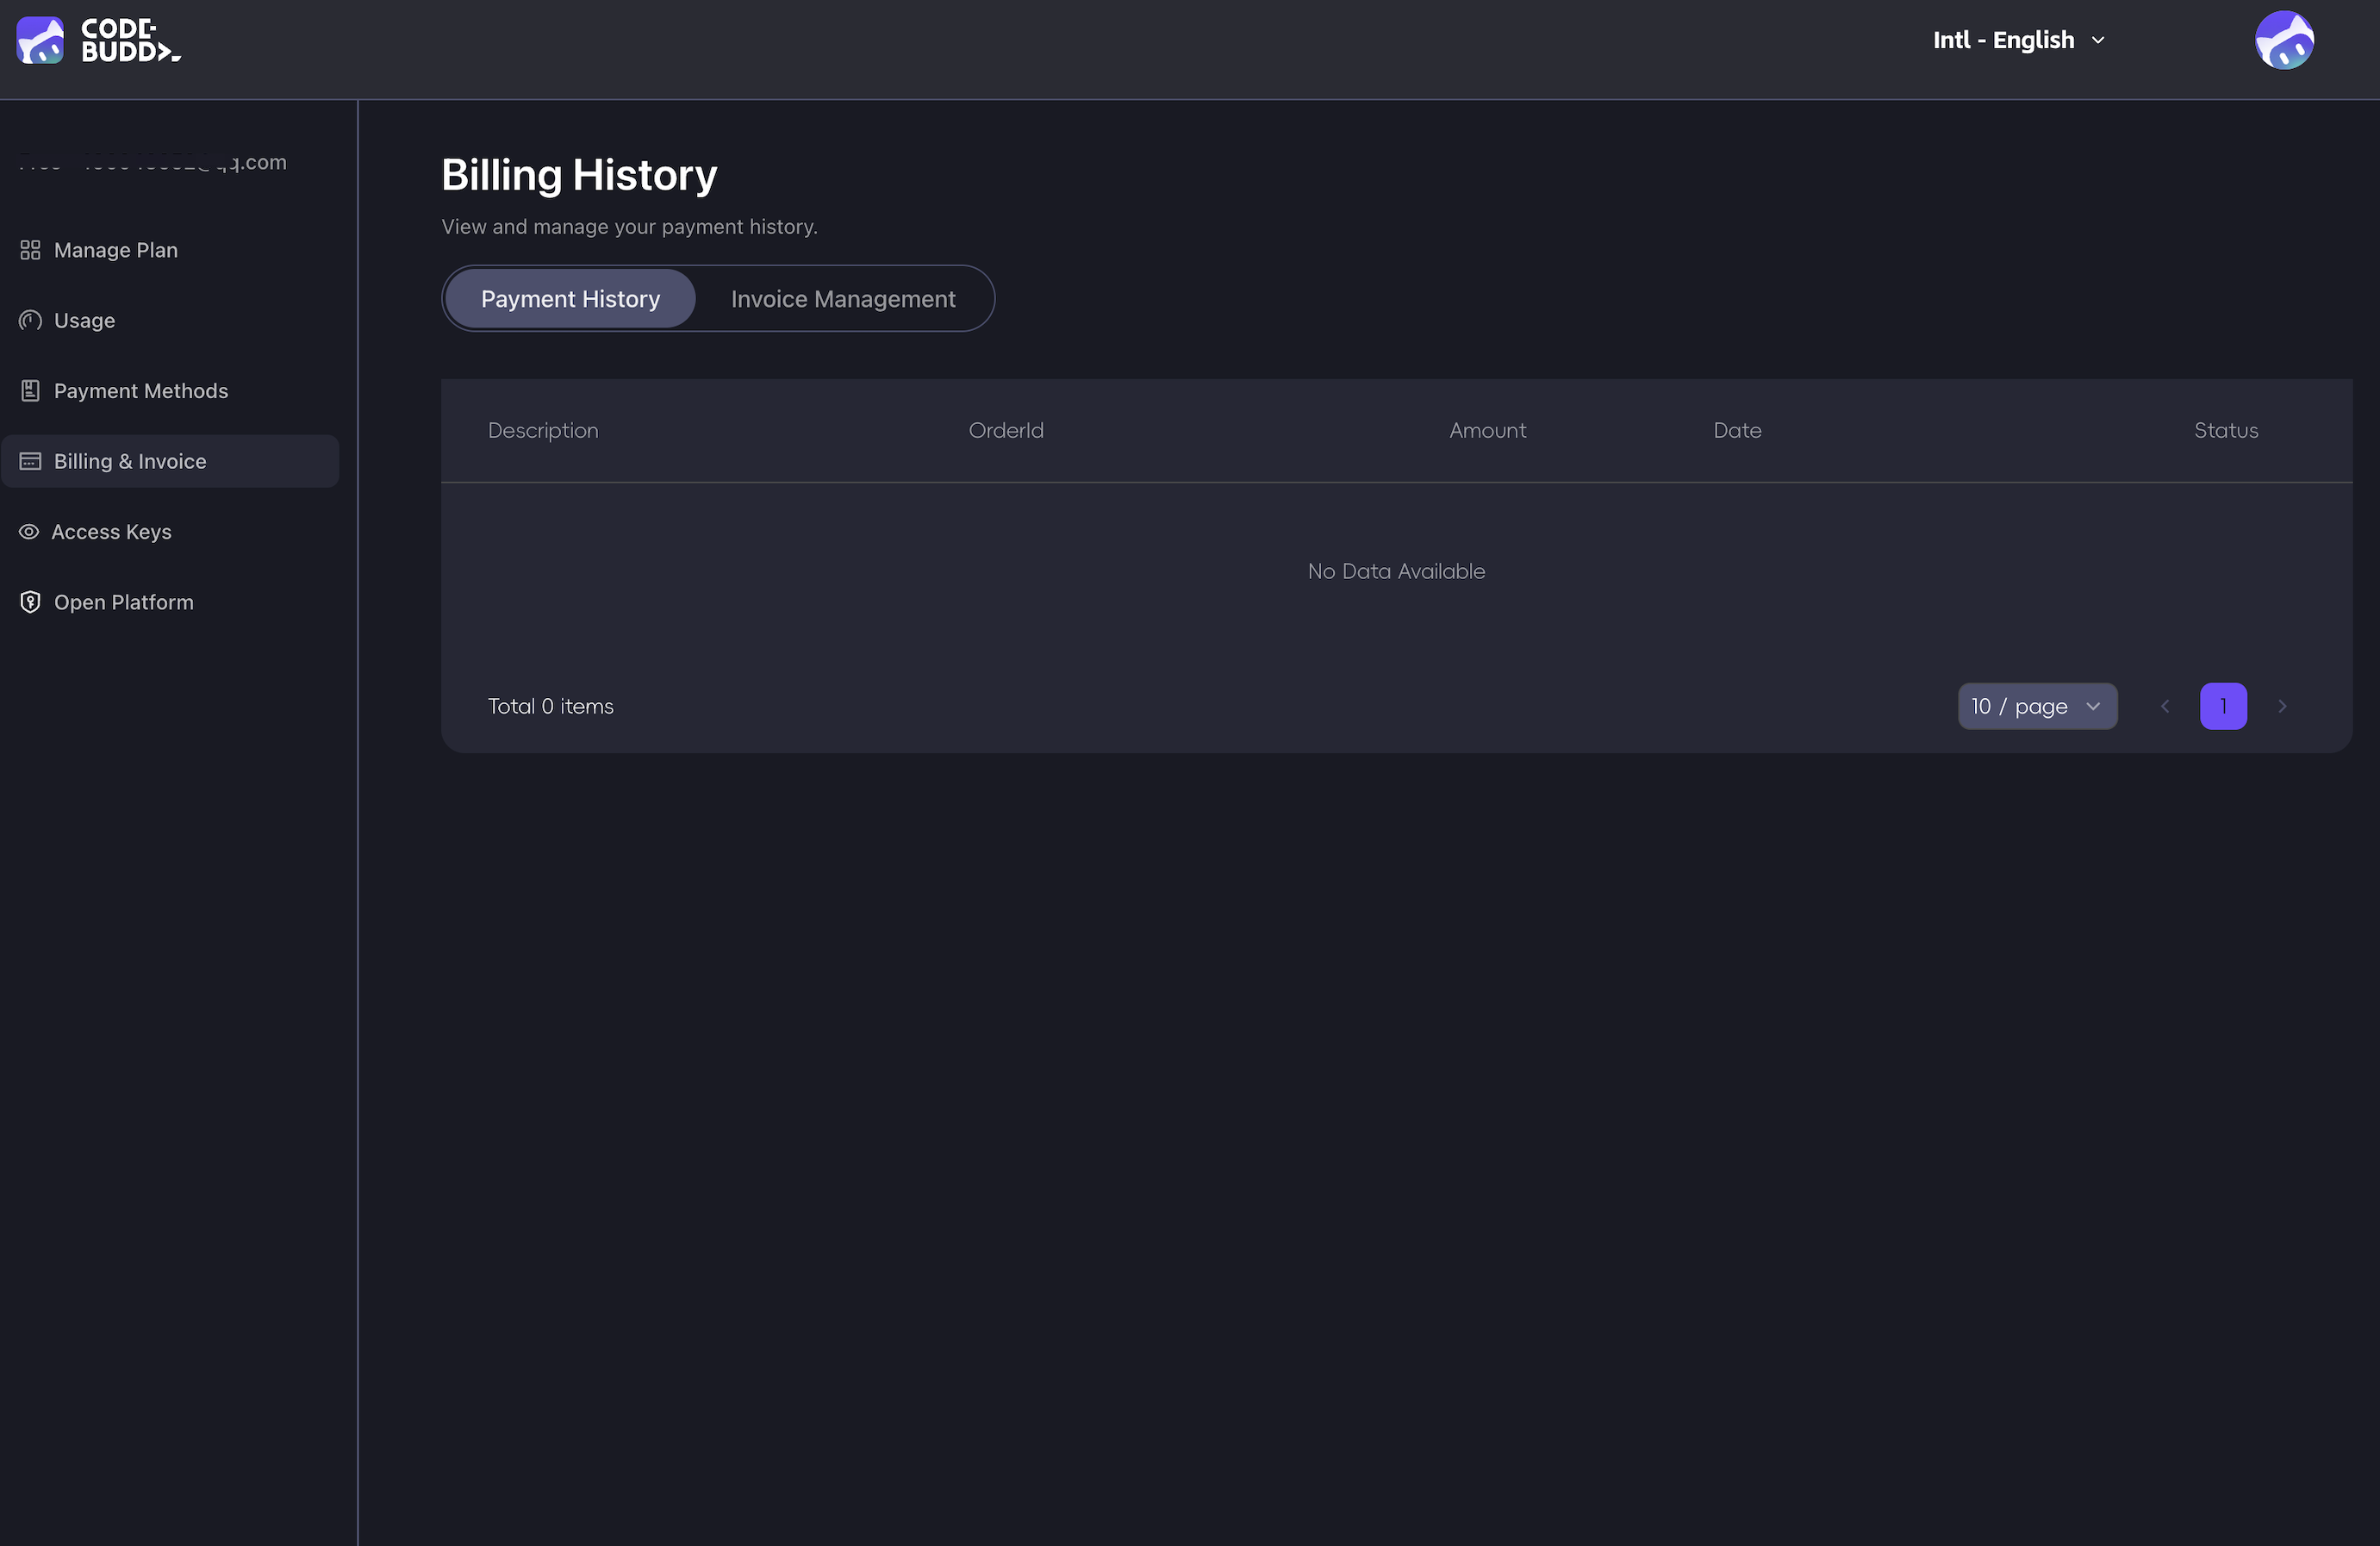Click the account email in sidebar
Viewport: 2380px width, 1546px height.
click(153, 162)
